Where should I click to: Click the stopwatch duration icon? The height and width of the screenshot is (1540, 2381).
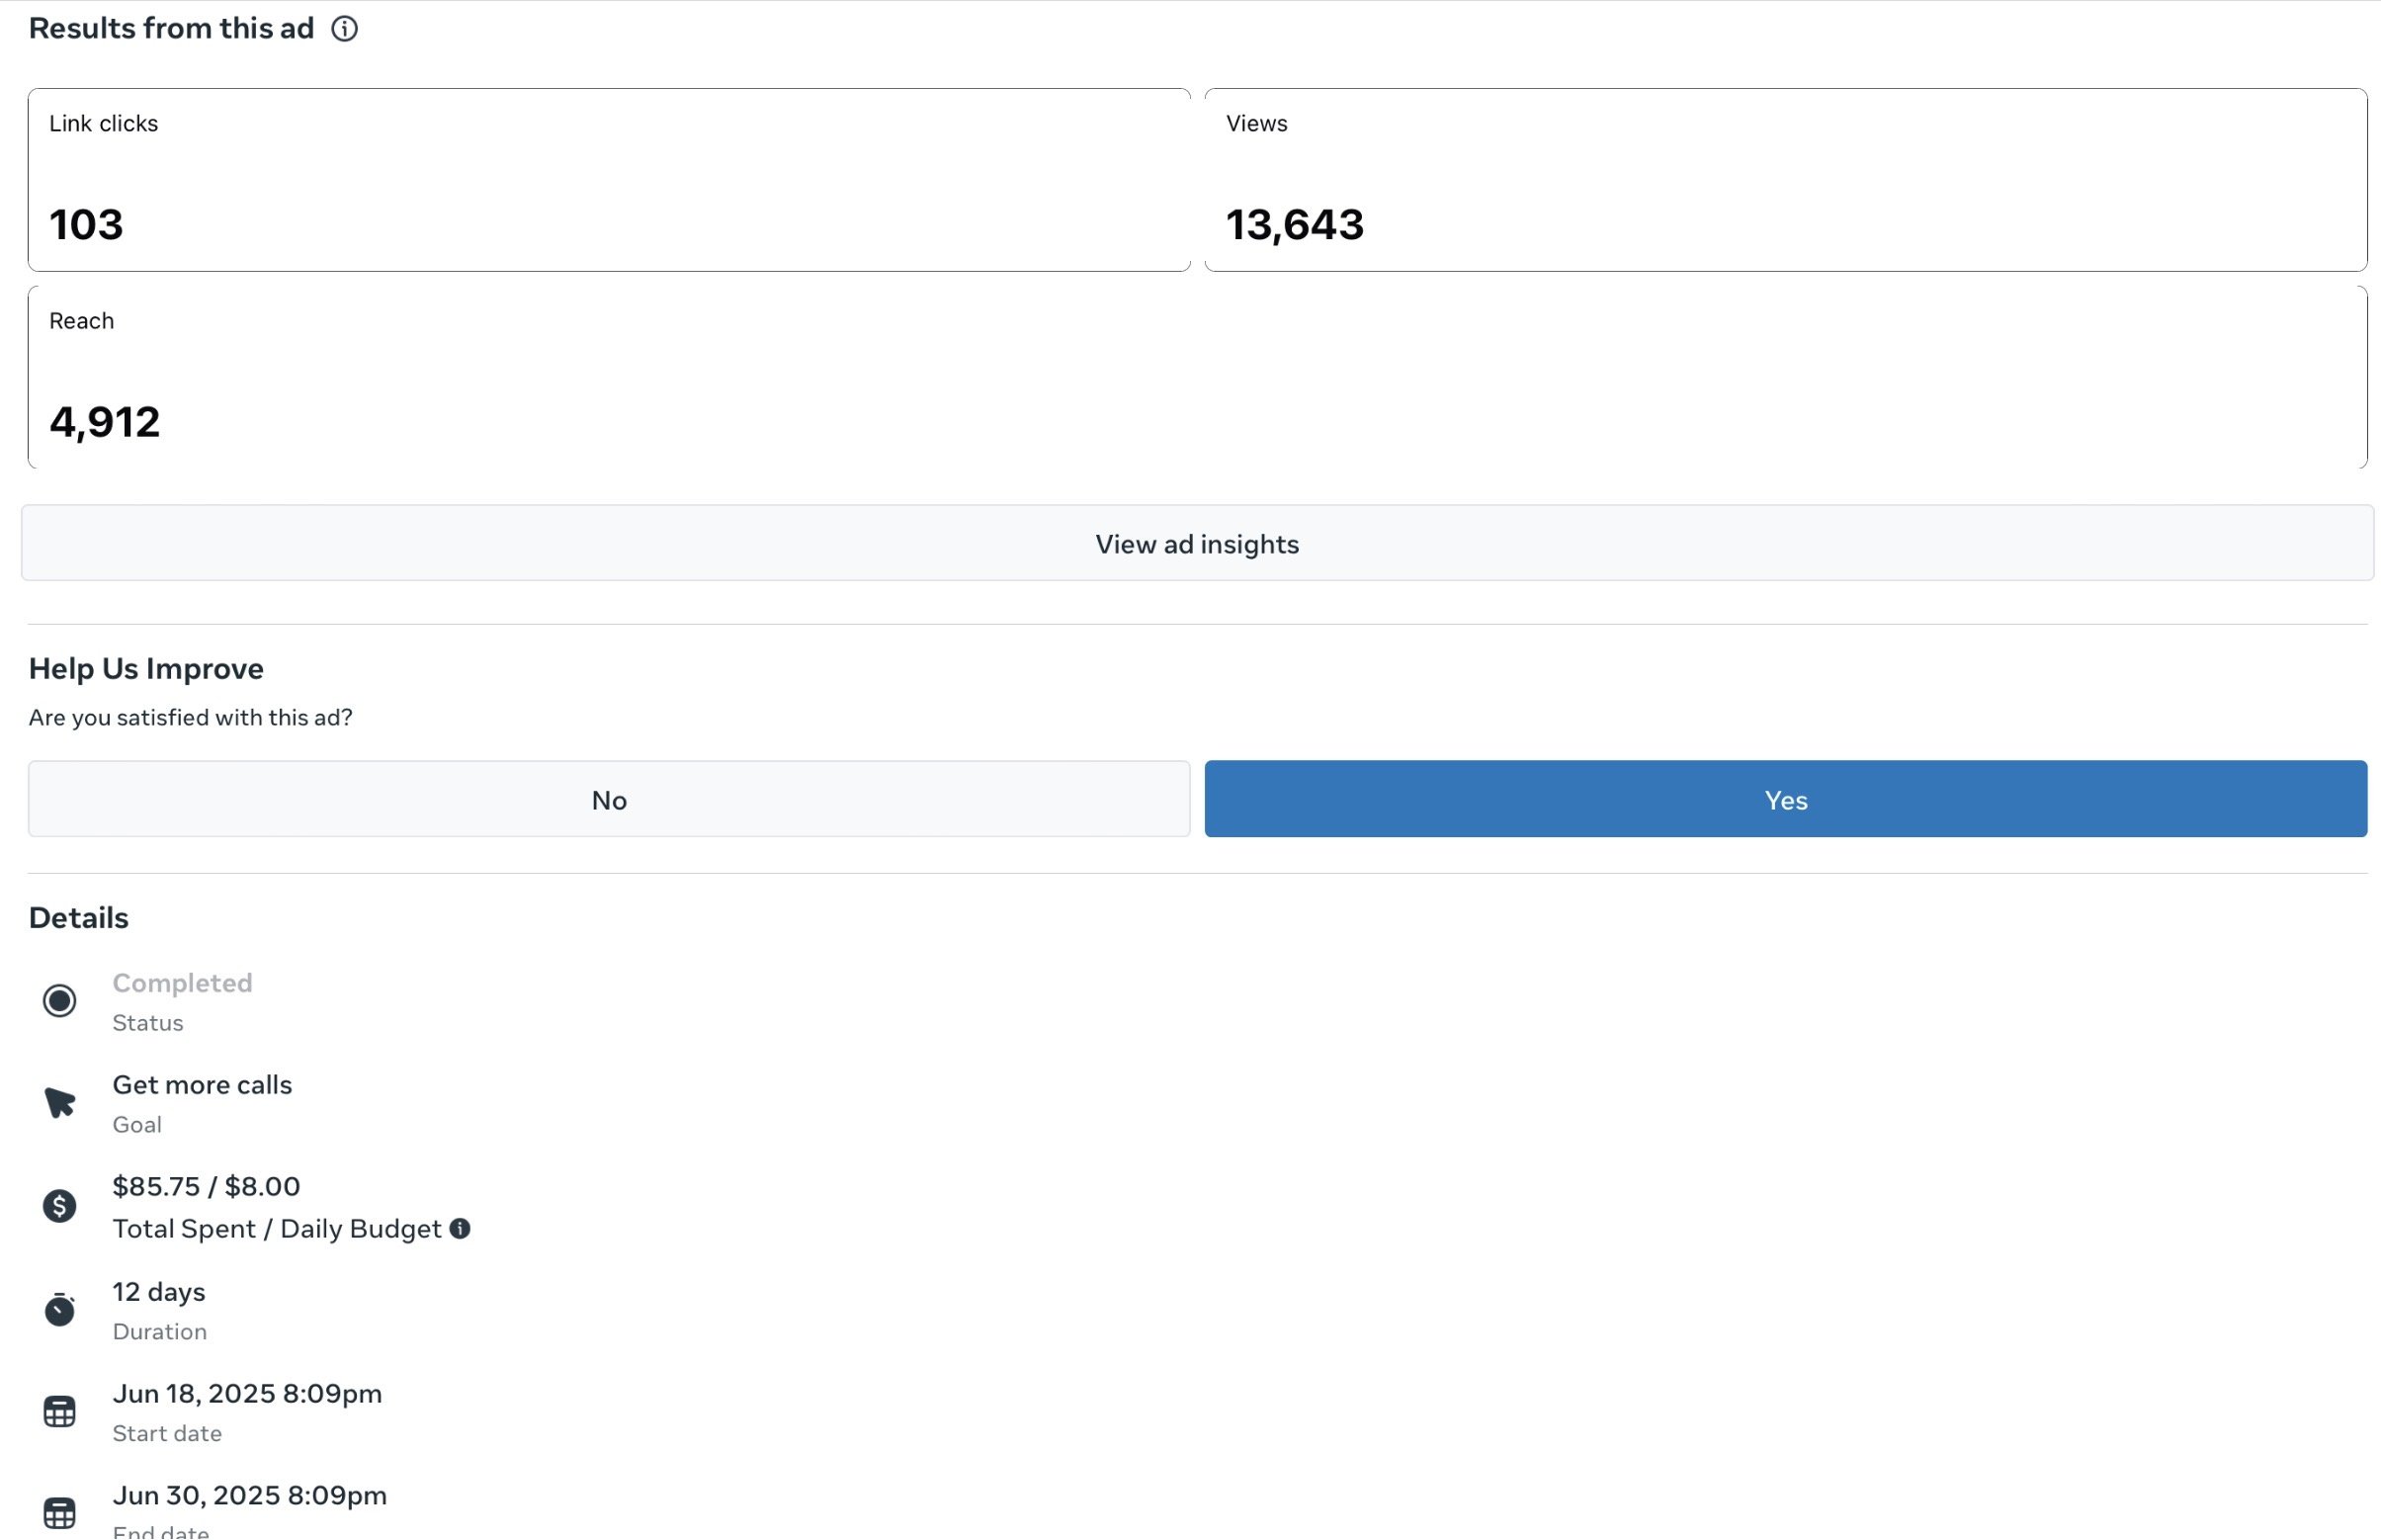coord(59,1309)
